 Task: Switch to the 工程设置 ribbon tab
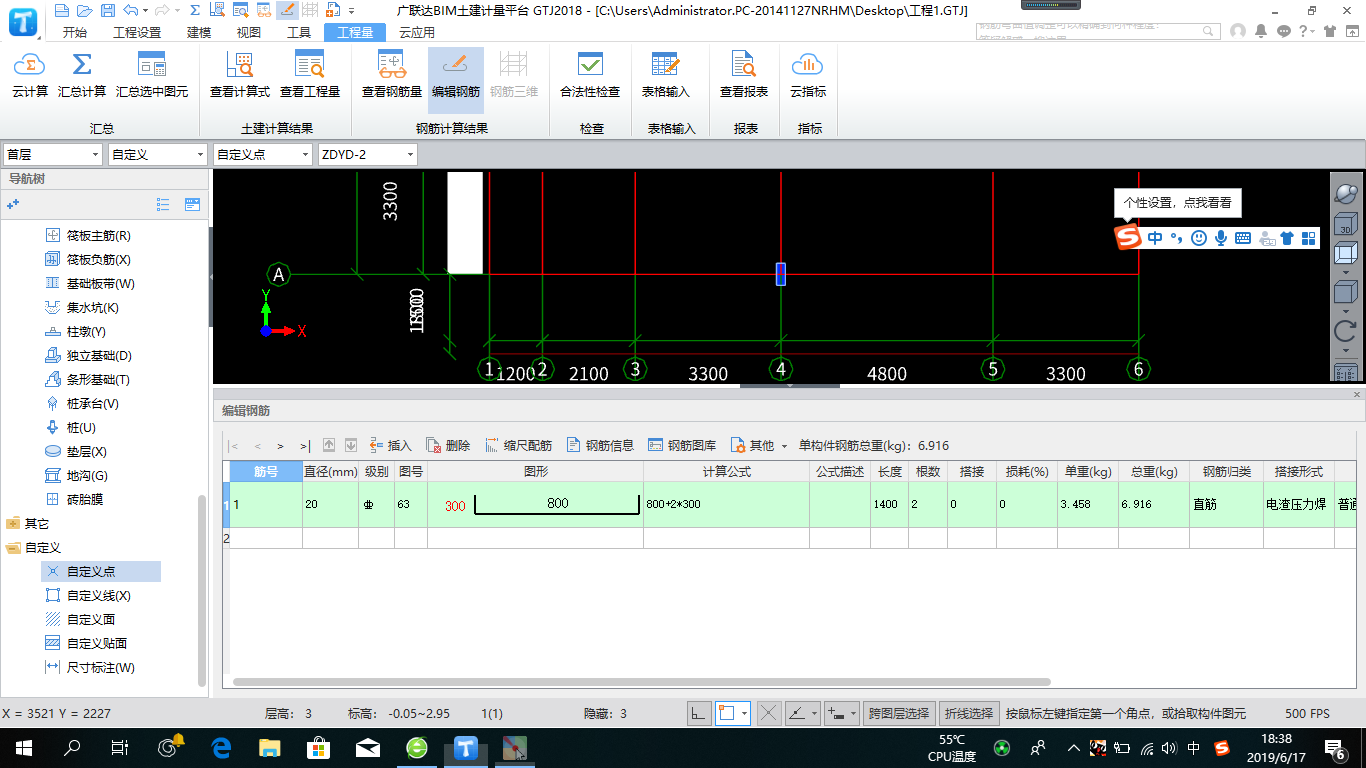[137, 32]
